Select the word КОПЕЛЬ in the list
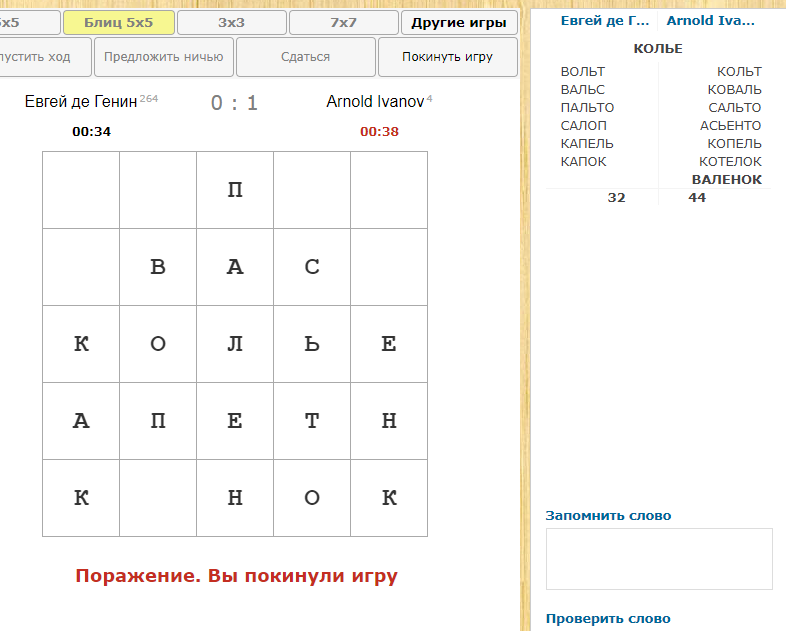Viewport: 786px width, 631px height. click(734, 144)
